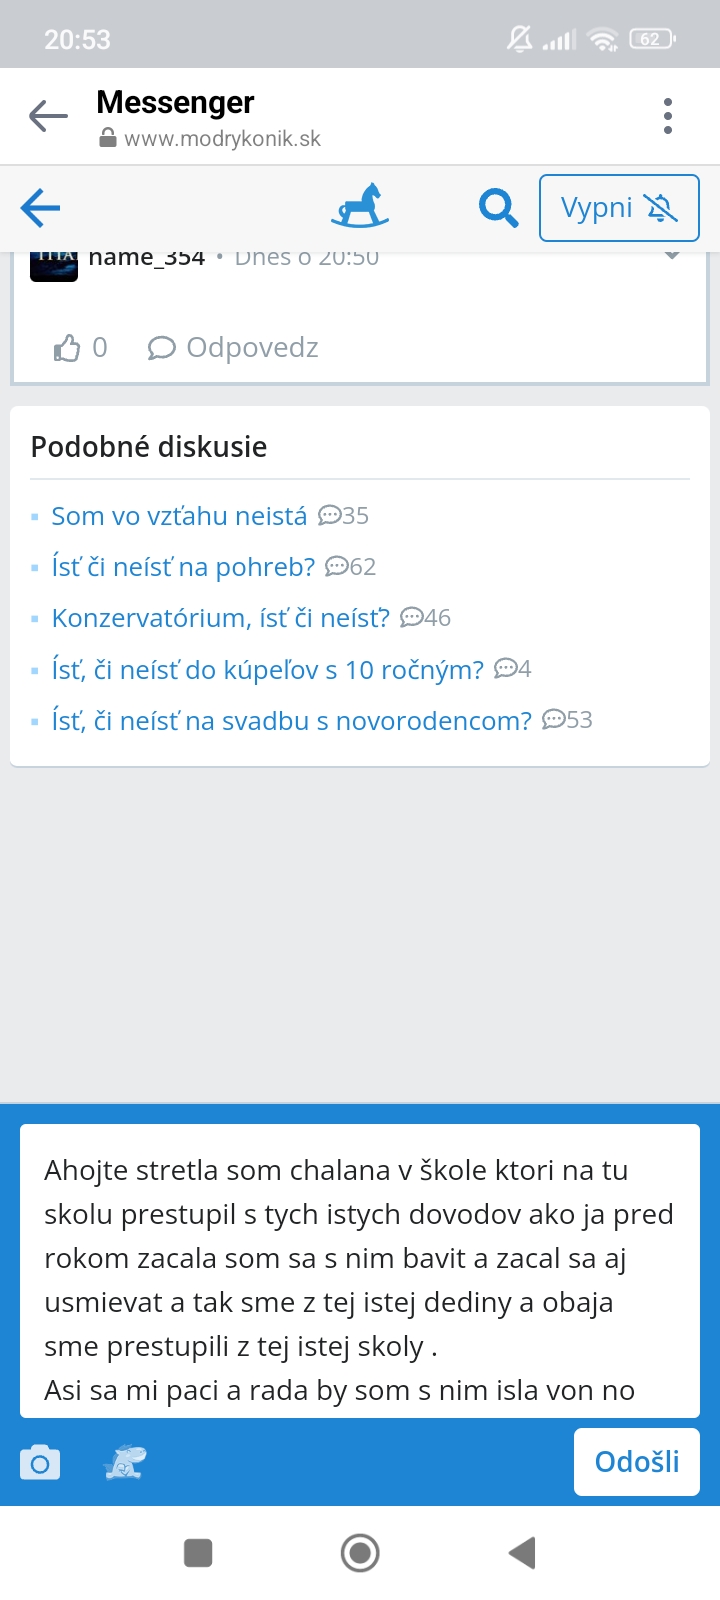Go back with the blue arrow

(41, 208)
